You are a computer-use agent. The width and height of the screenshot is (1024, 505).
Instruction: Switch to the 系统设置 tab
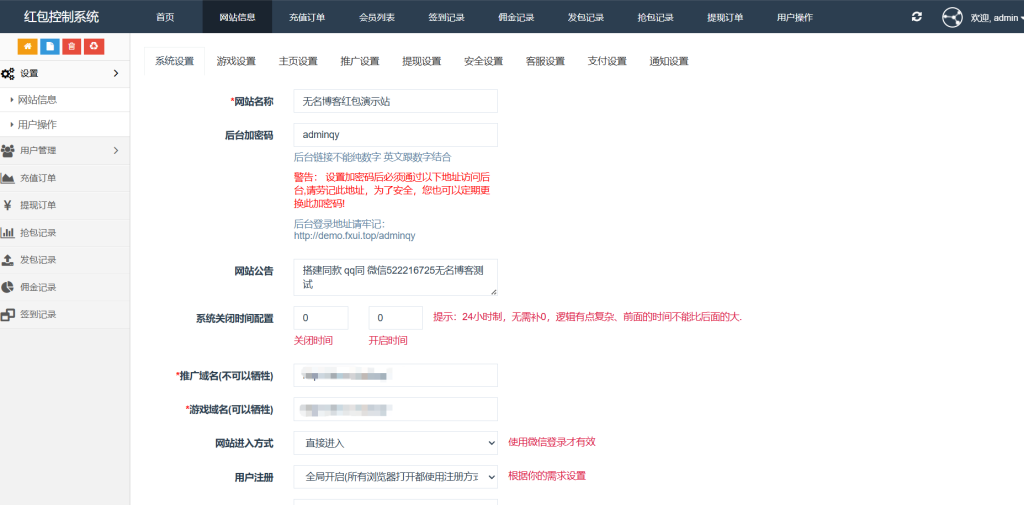(x=174, y=61)
